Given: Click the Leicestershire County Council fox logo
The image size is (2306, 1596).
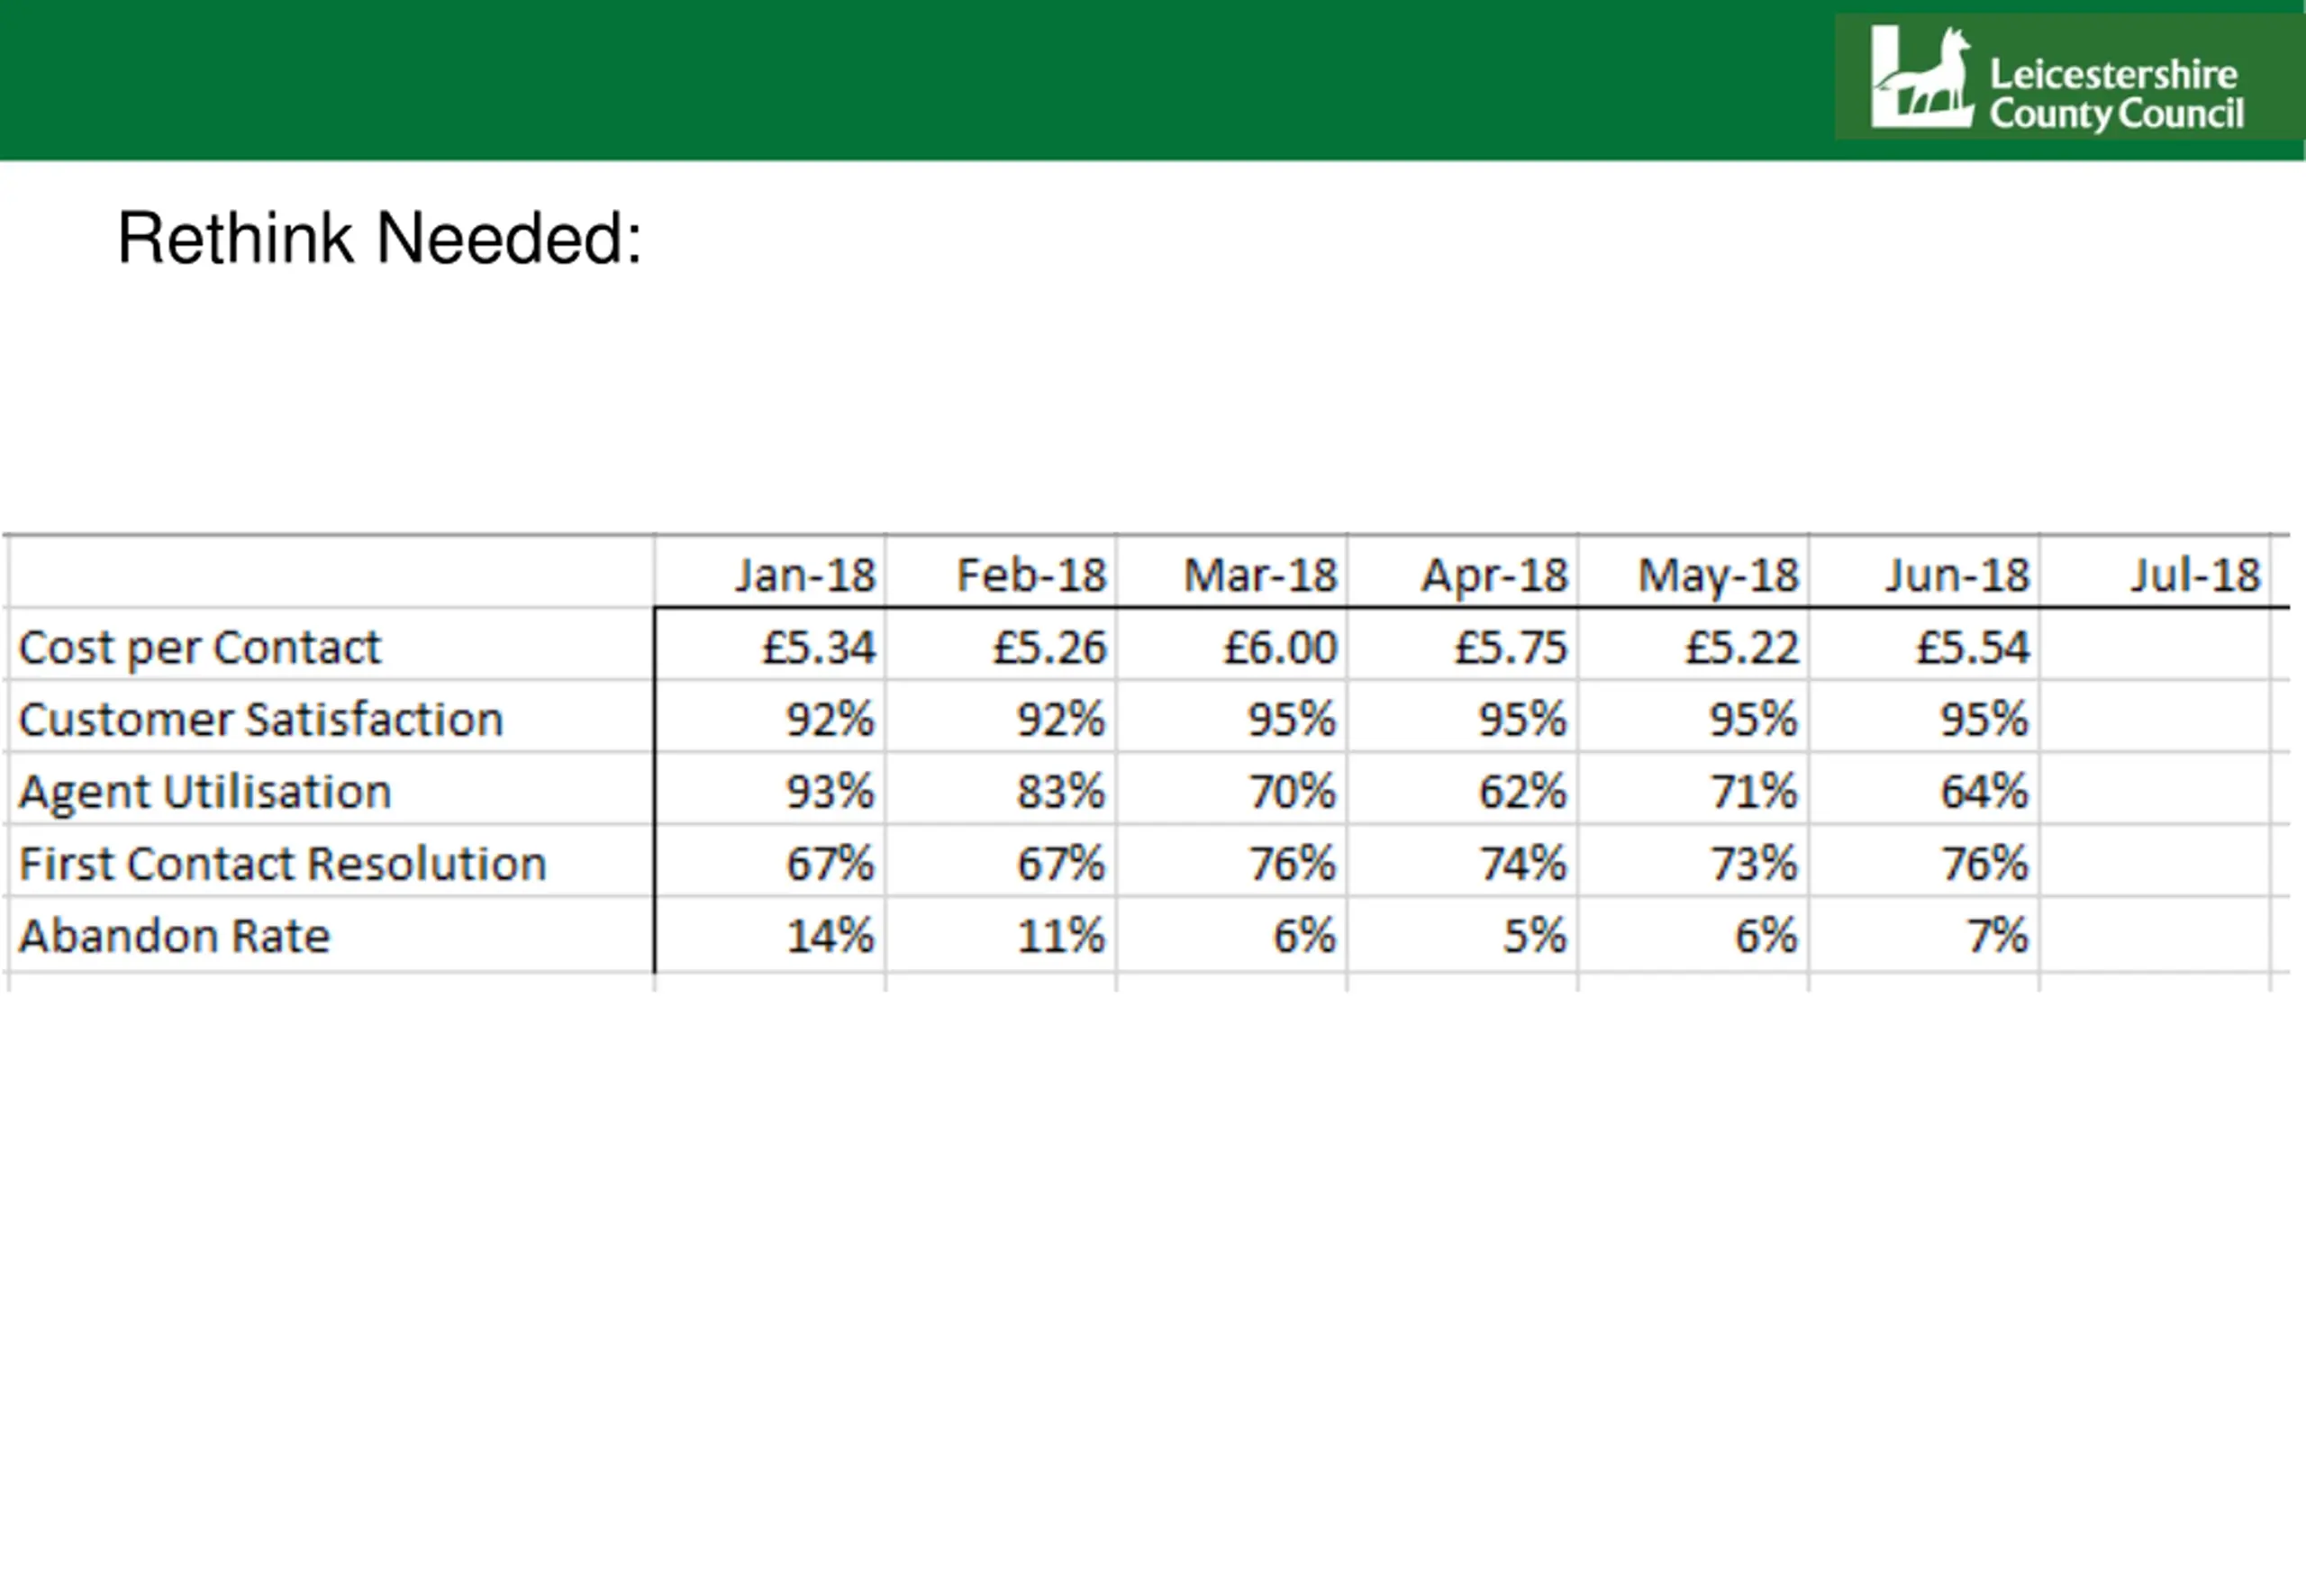Looking at the screenshot, I should tap(1922, 77).
